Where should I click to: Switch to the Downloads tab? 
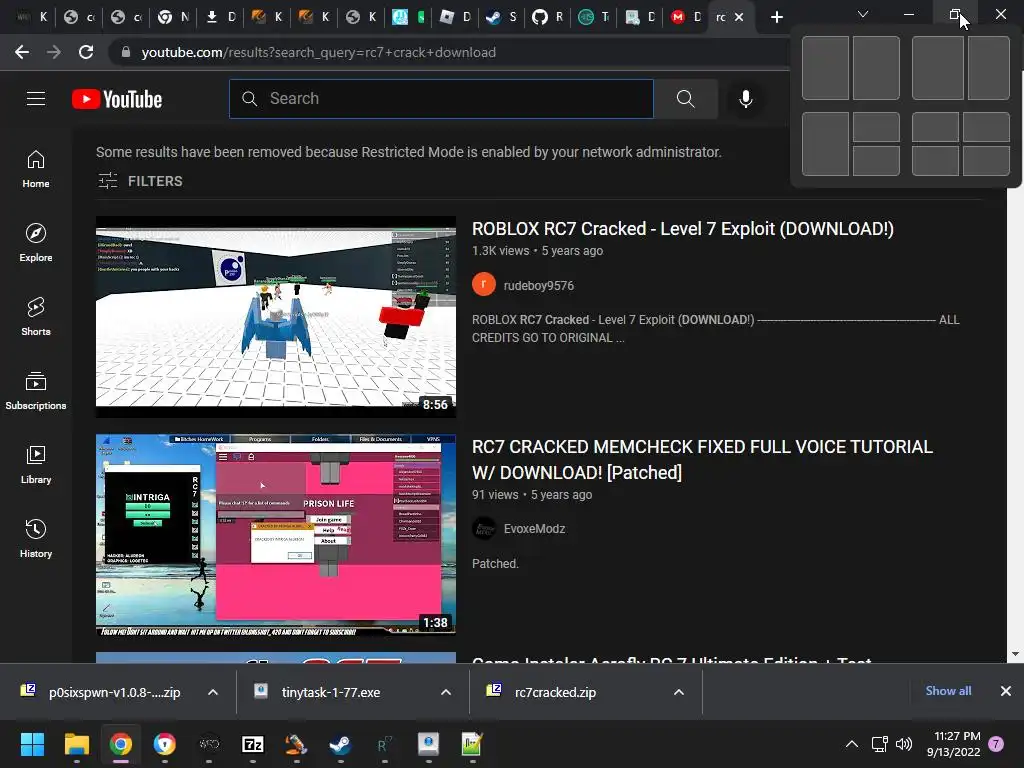click(x=221, y=17)
